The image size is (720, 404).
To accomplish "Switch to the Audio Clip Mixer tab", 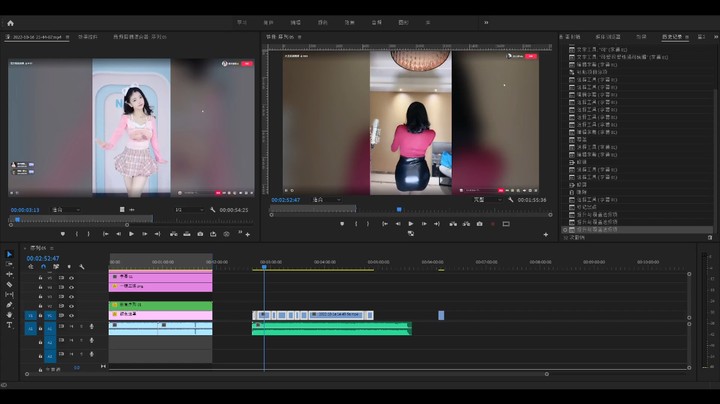I will pos(140,37).
